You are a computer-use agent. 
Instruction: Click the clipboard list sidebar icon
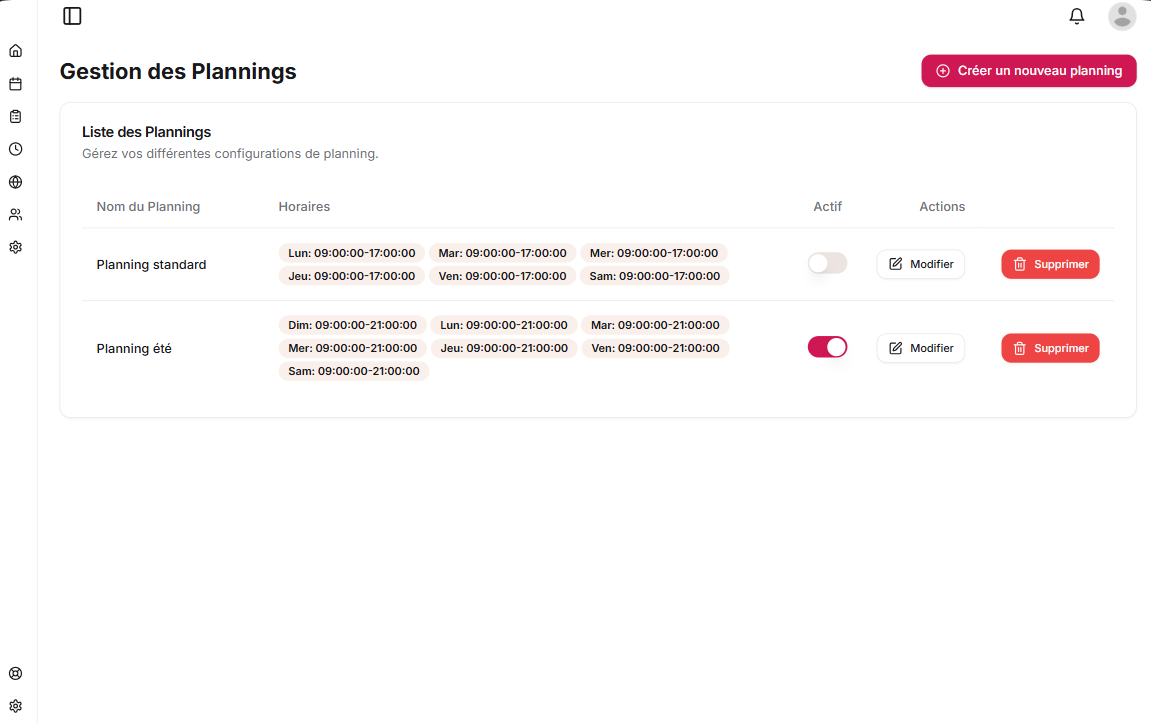point(15,117)
